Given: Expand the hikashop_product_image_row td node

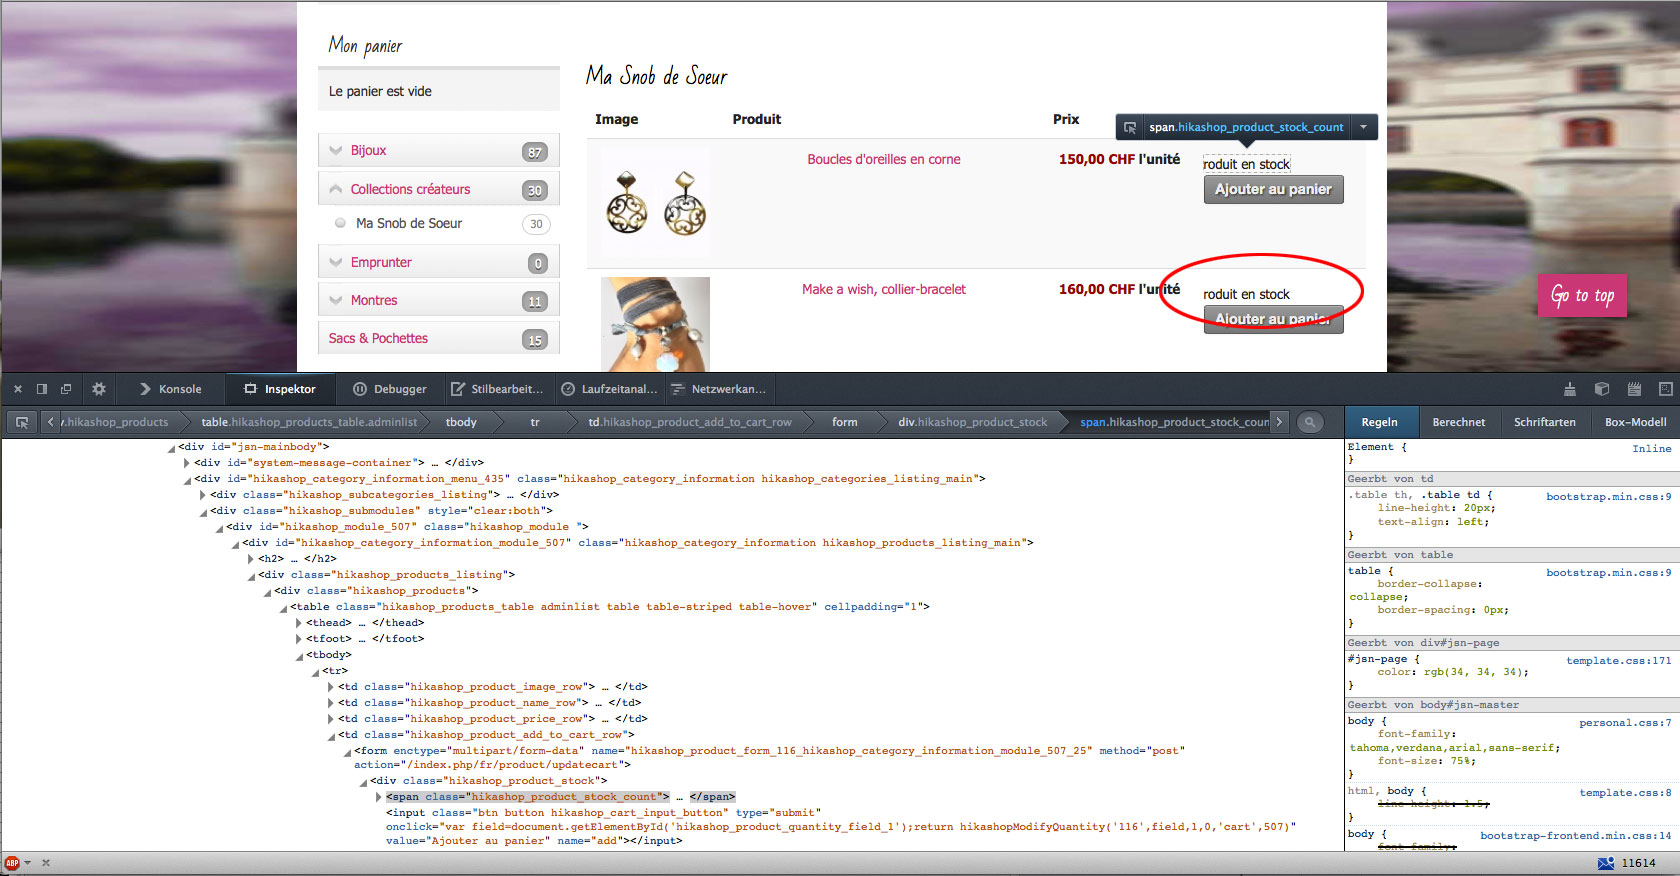Looking at the screenshot, I should [x=331, y=687].
